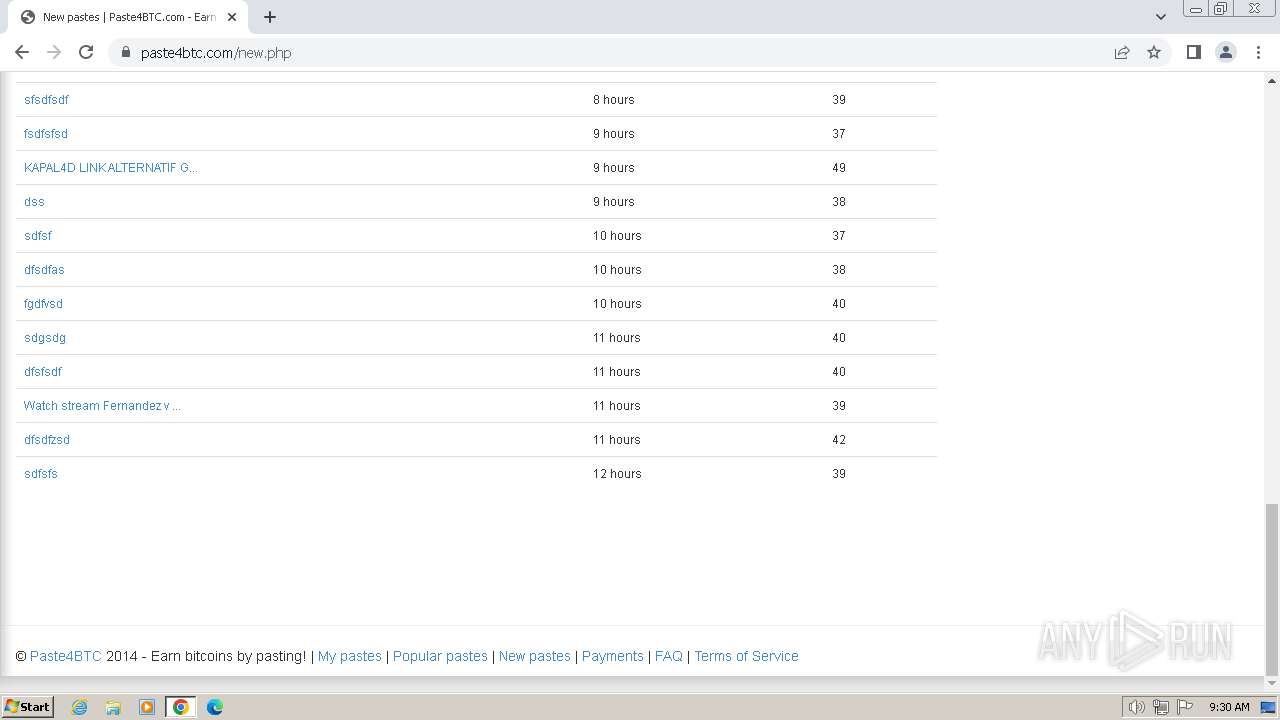Image resolution: width=1280 pixels, height=720 pixels.
Task: Click the page vertical scrollbar thumb
Action: (1272, 590)
